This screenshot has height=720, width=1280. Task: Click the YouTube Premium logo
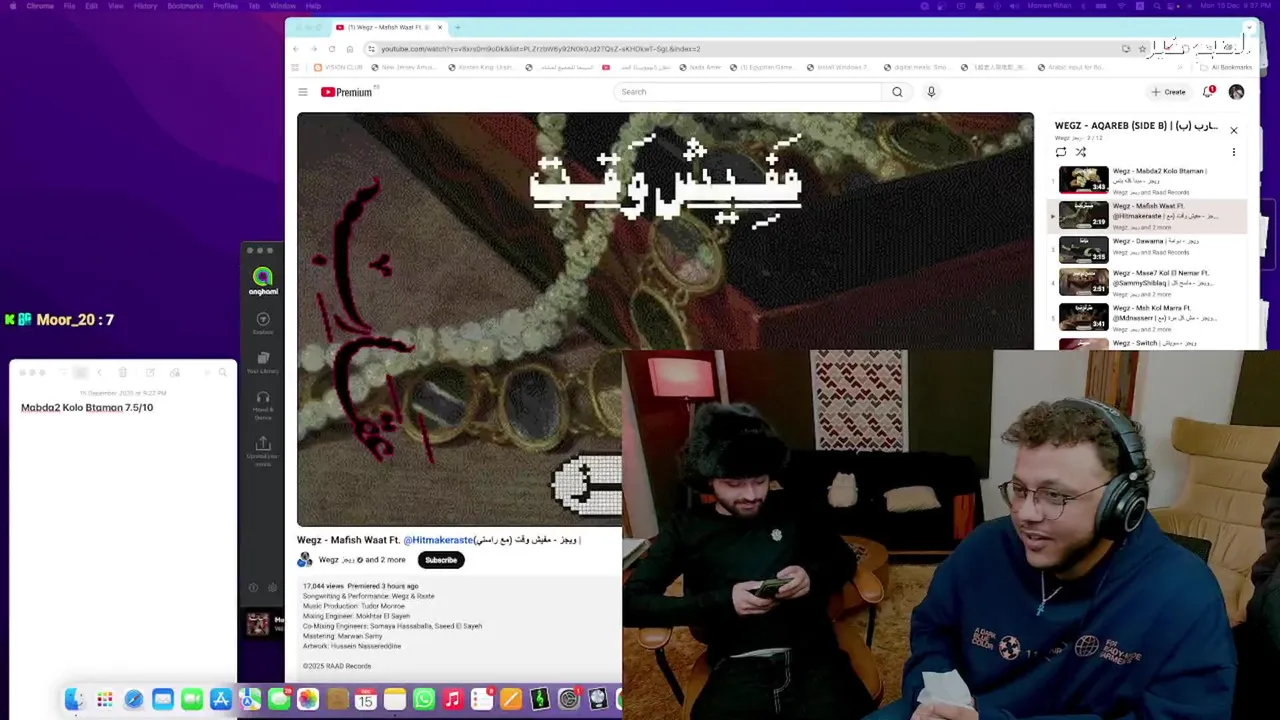point(349,92)
